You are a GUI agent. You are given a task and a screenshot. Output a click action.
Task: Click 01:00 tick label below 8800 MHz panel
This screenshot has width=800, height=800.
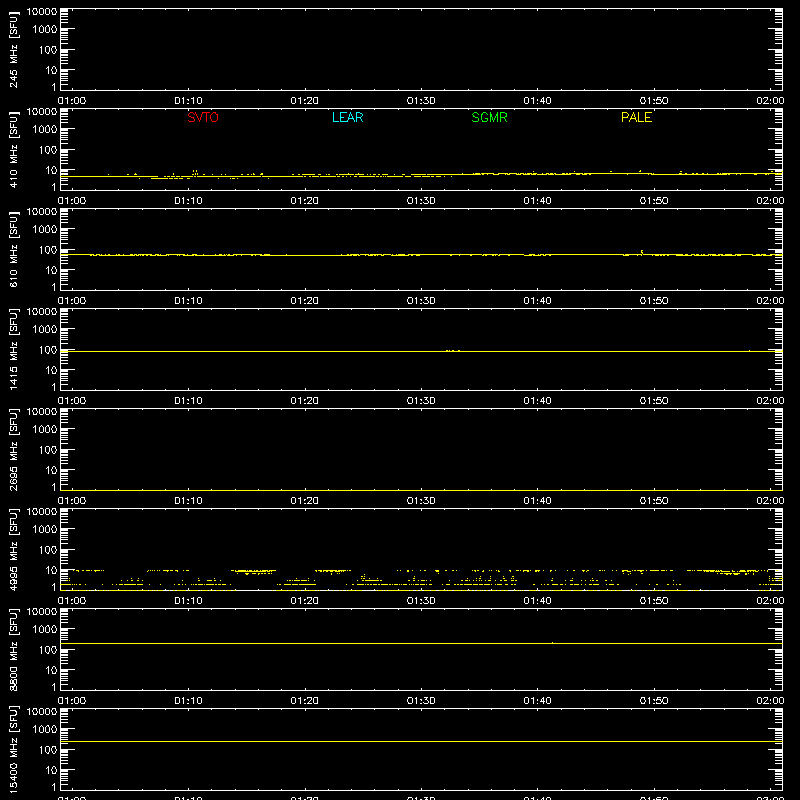(72, 701)
